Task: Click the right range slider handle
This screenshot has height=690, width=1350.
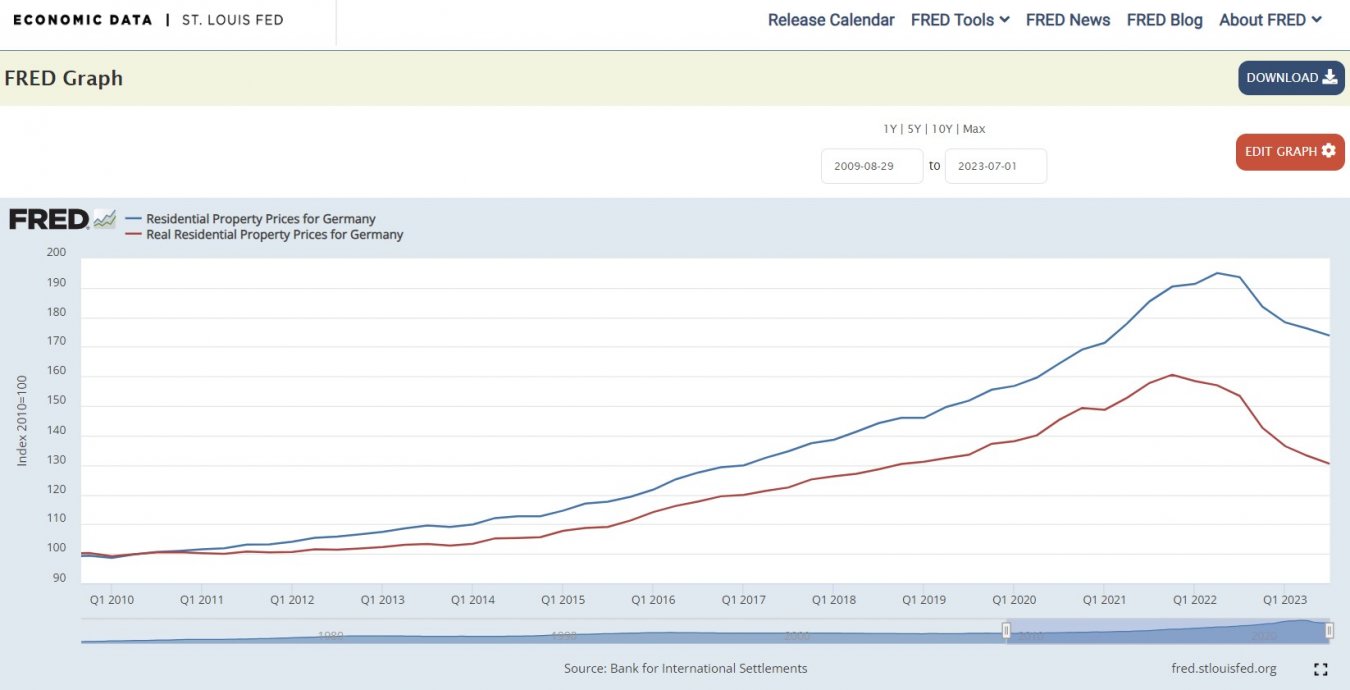Action: 1329,630
